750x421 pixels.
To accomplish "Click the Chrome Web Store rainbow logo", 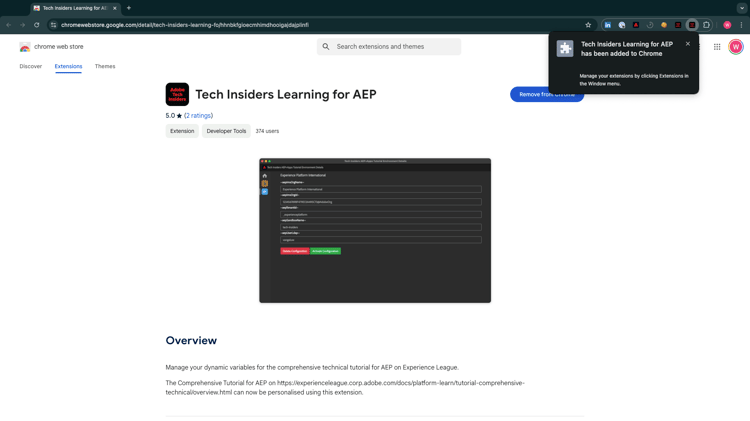I will pyautogui.click(x=25, y=47).
